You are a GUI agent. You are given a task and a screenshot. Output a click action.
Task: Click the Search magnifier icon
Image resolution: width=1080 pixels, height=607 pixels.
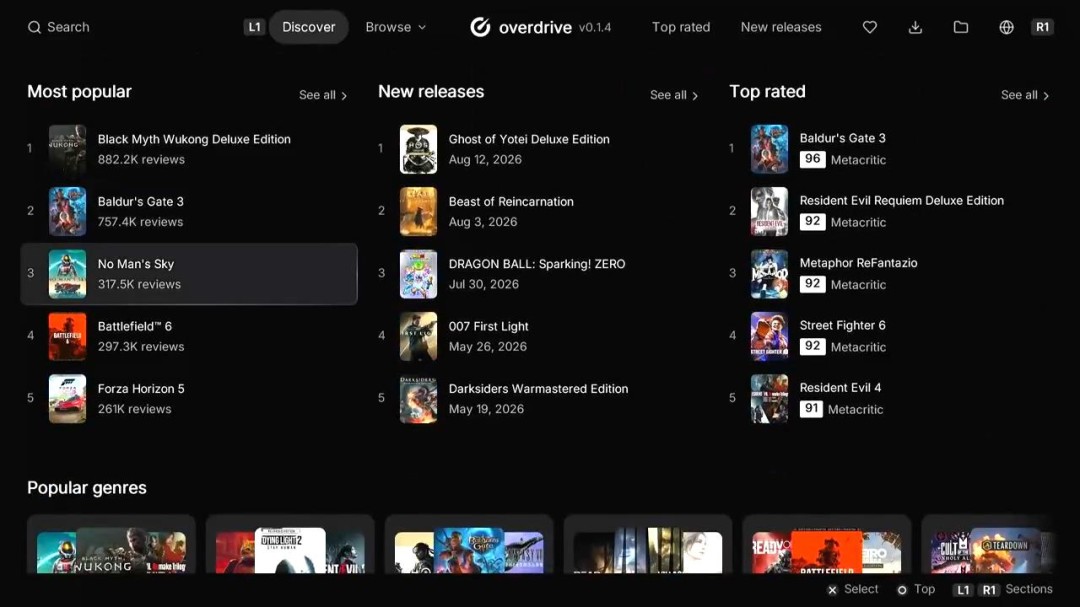34,28
